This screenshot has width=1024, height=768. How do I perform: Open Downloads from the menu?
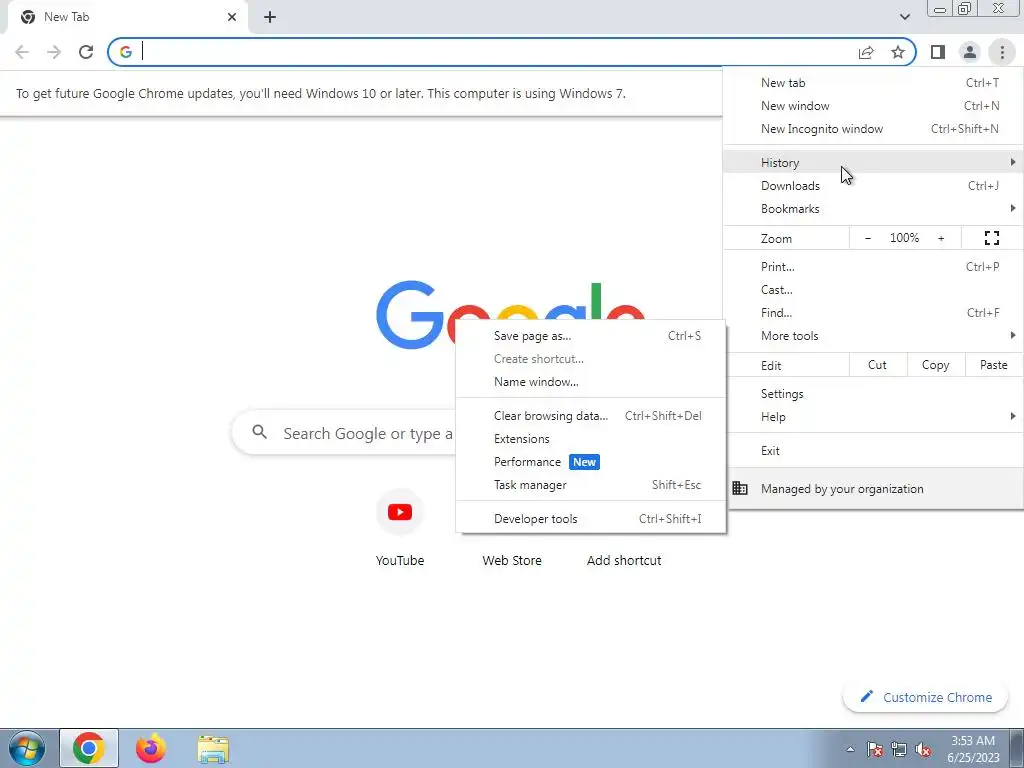click(873, 185)
